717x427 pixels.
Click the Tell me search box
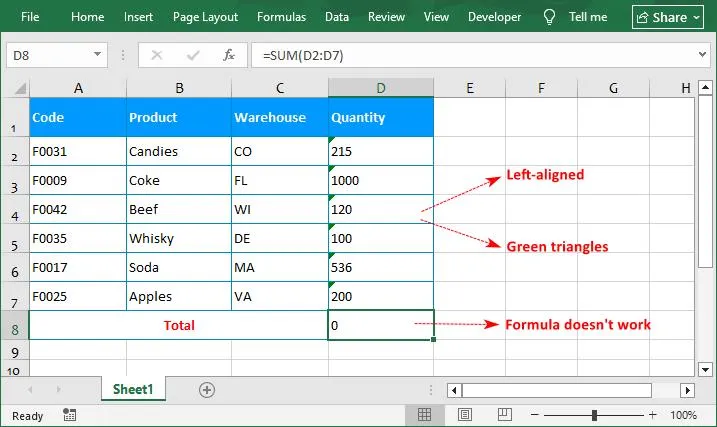tap(588, 17)
